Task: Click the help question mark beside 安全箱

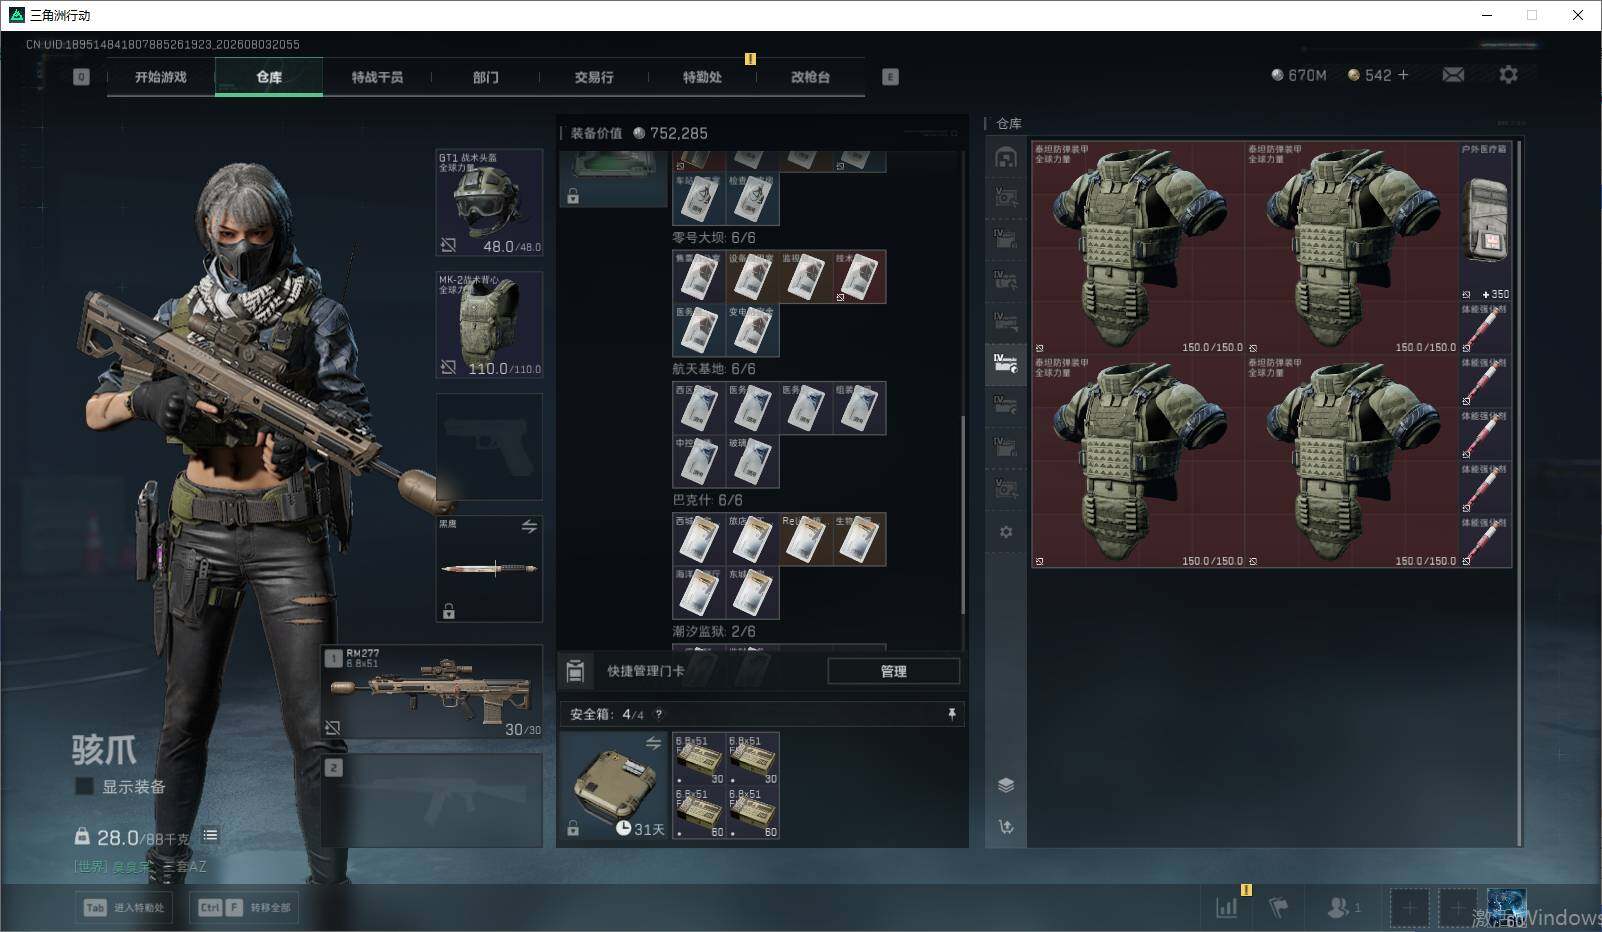Action: [658, 714]
